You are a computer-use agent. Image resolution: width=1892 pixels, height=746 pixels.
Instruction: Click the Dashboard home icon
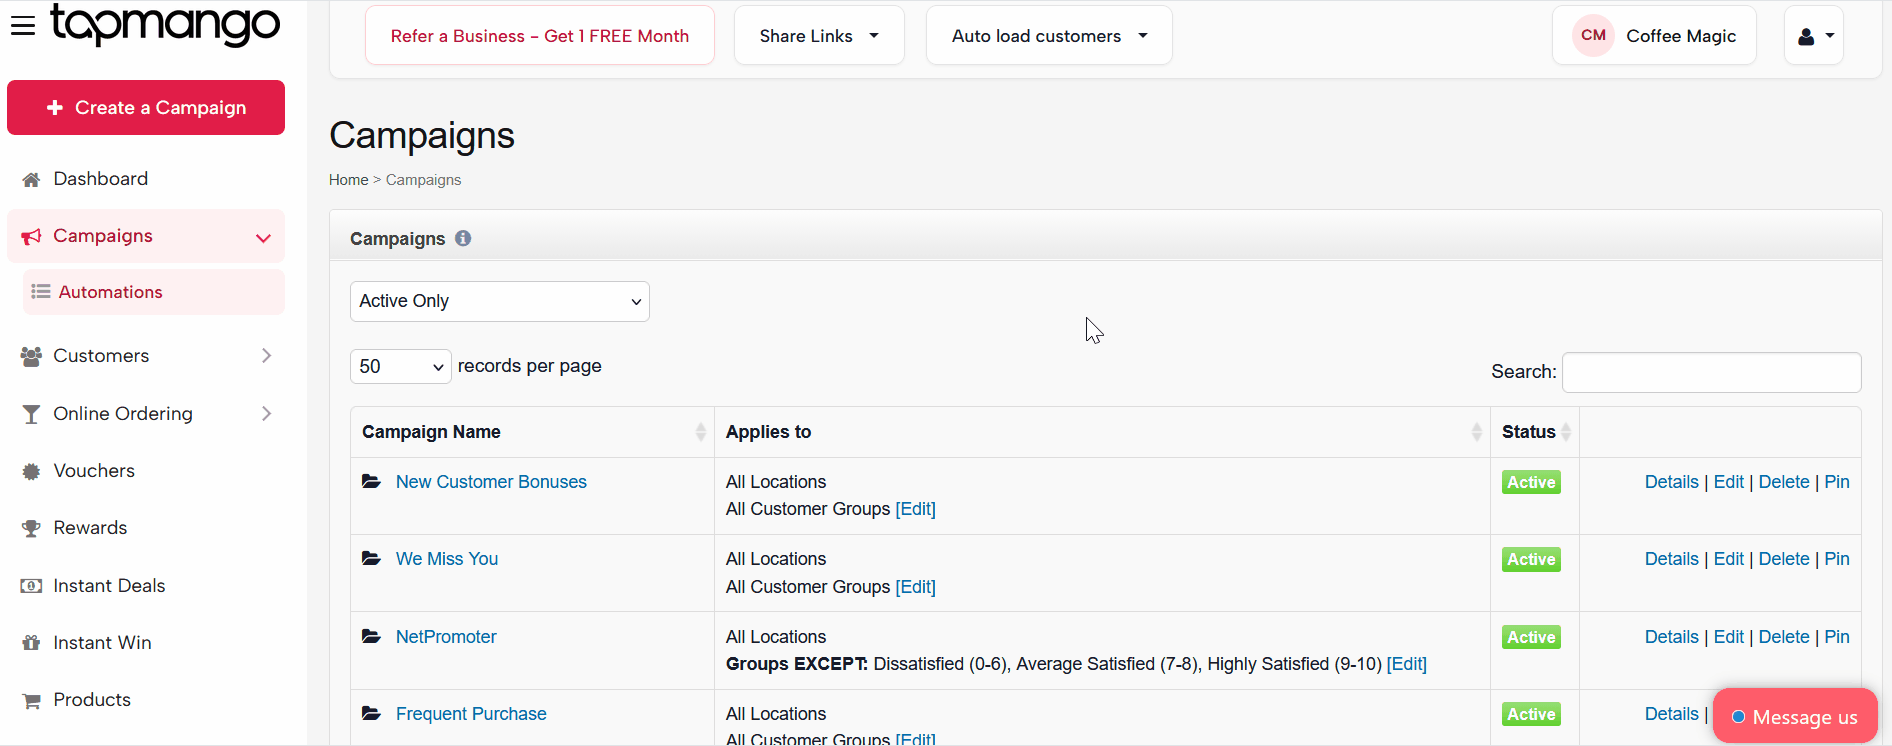click(x=31, y=180)
